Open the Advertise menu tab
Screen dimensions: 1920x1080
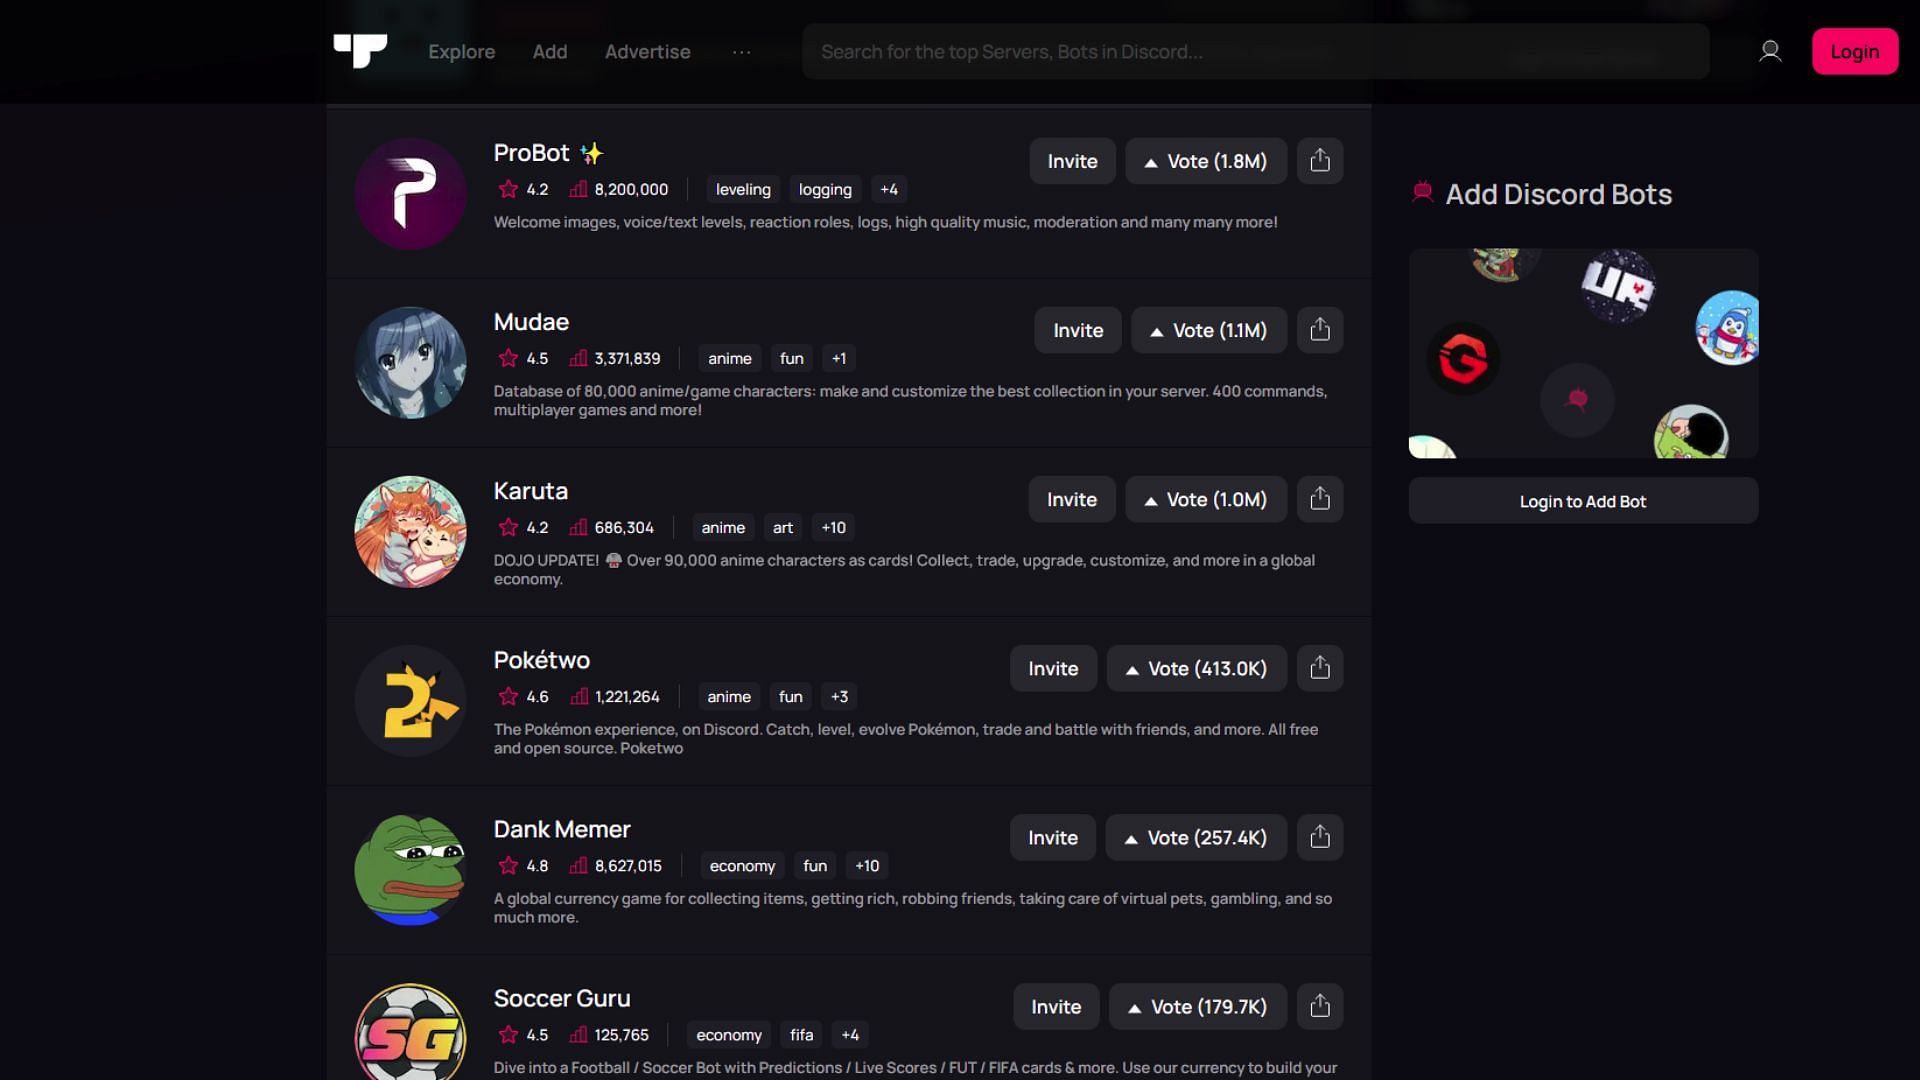tap(647, 51)
